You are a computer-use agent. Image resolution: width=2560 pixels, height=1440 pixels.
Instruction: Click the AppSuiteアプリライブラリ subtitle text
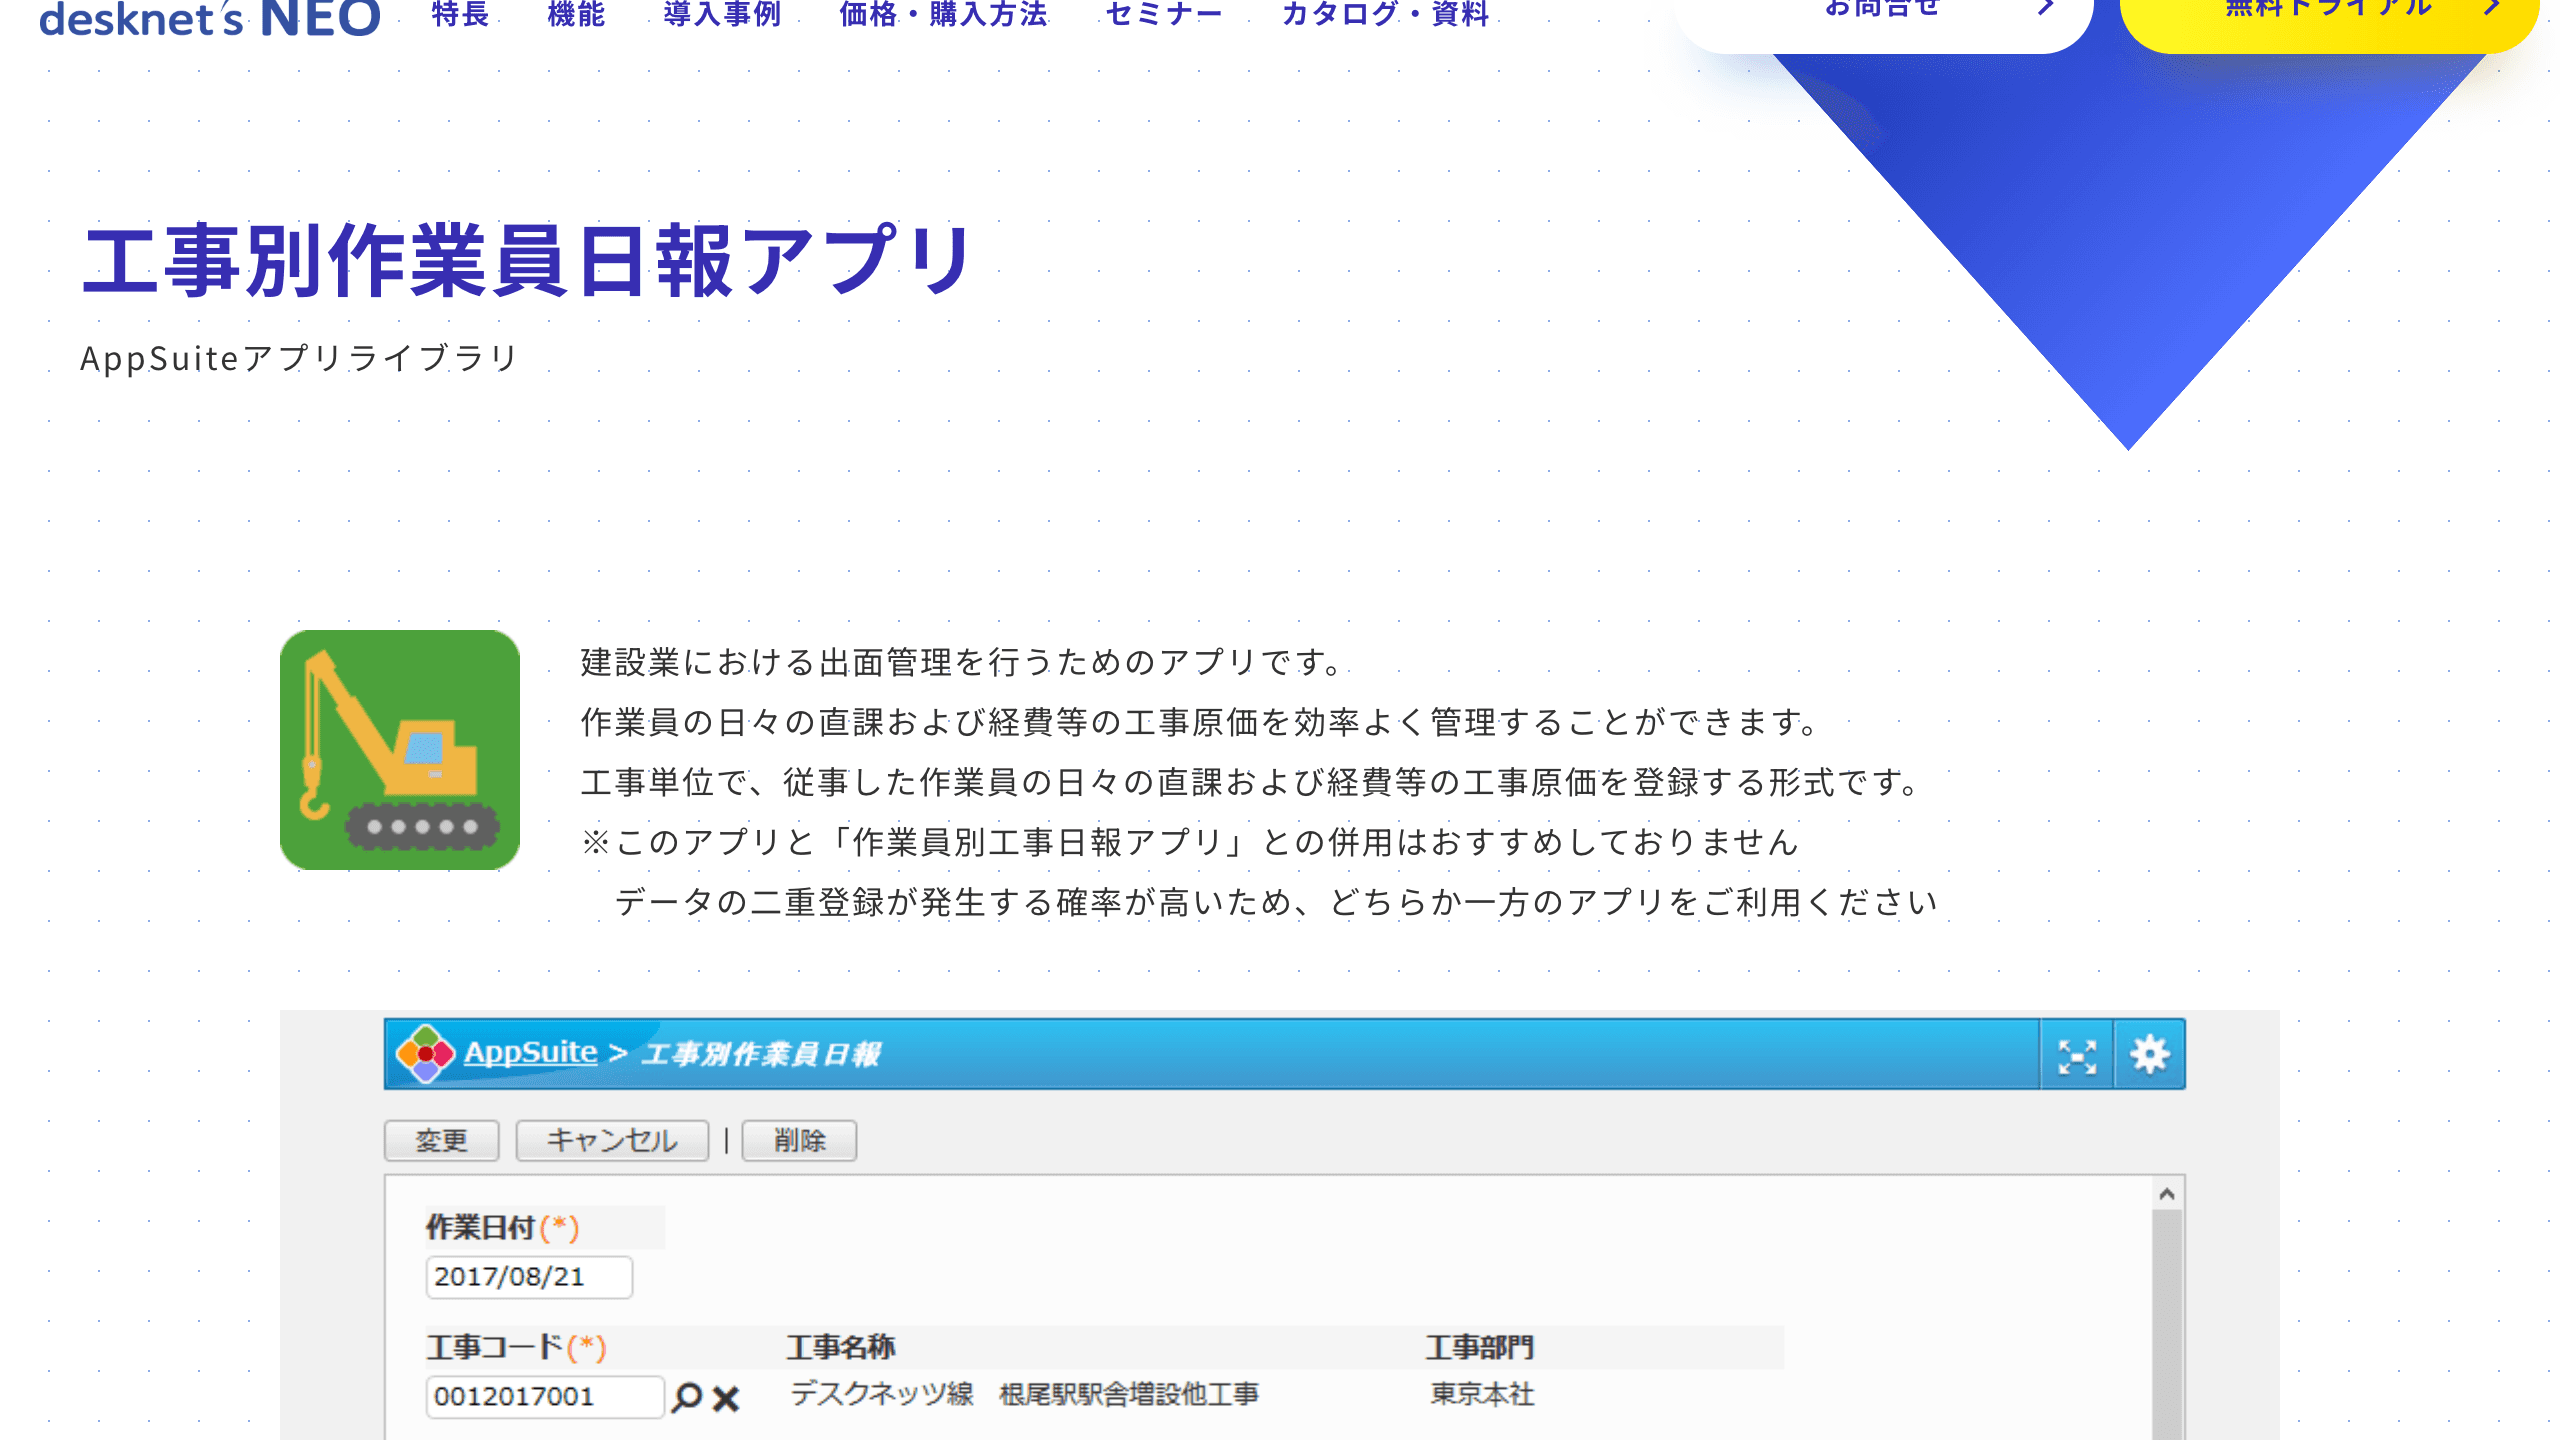coord(300,358)
